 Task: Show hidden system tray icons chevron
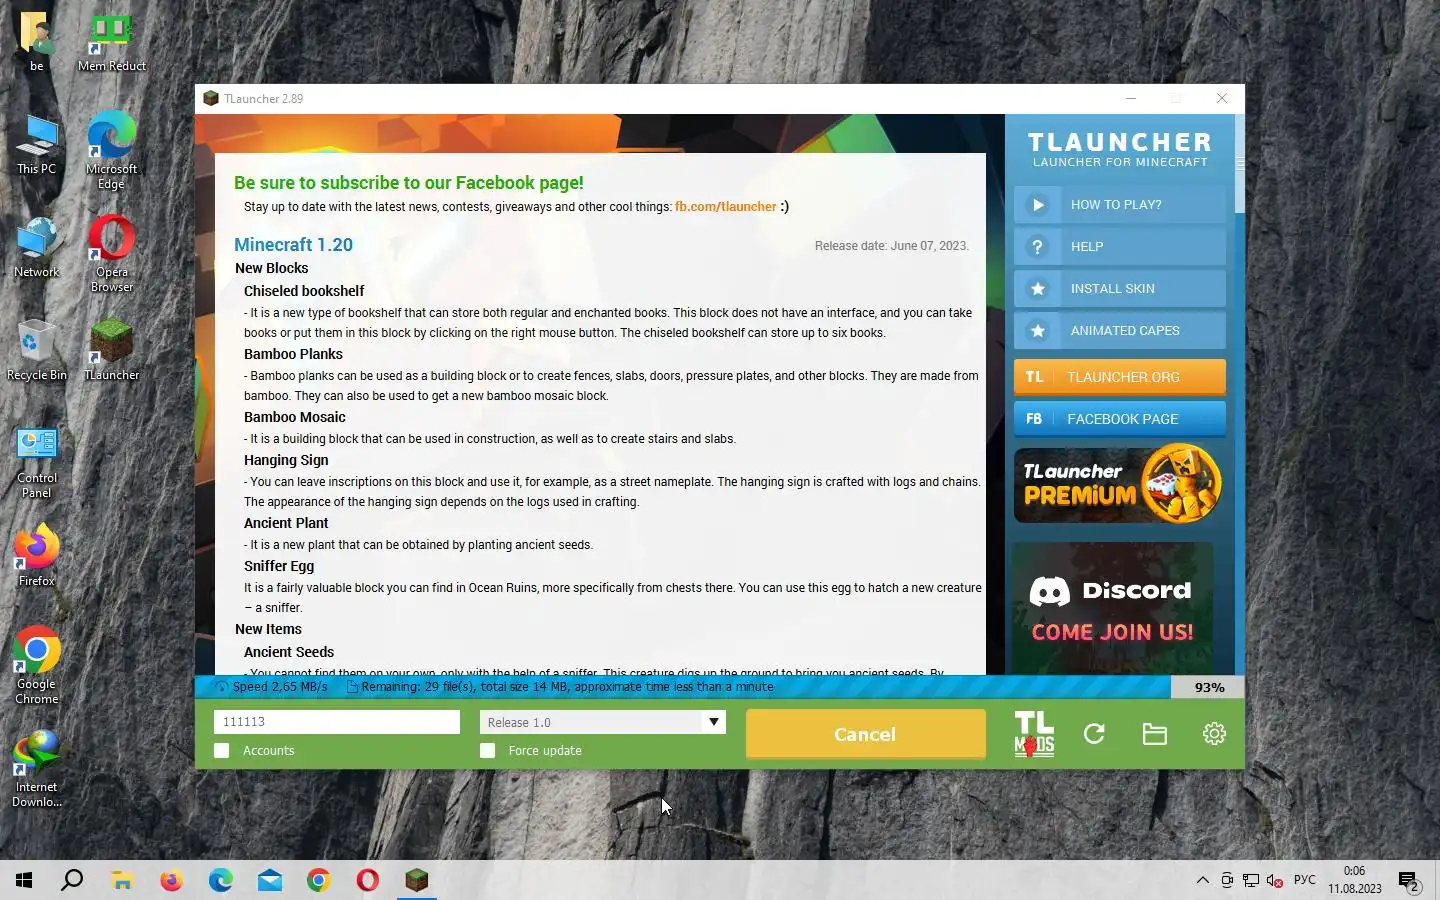[x=1202, y=880]
